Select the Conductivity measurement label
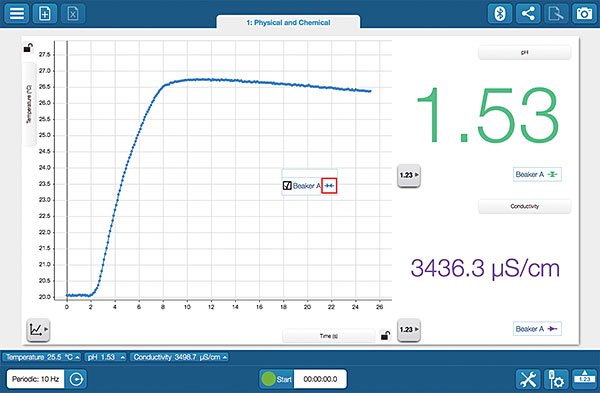 [525, 206]
